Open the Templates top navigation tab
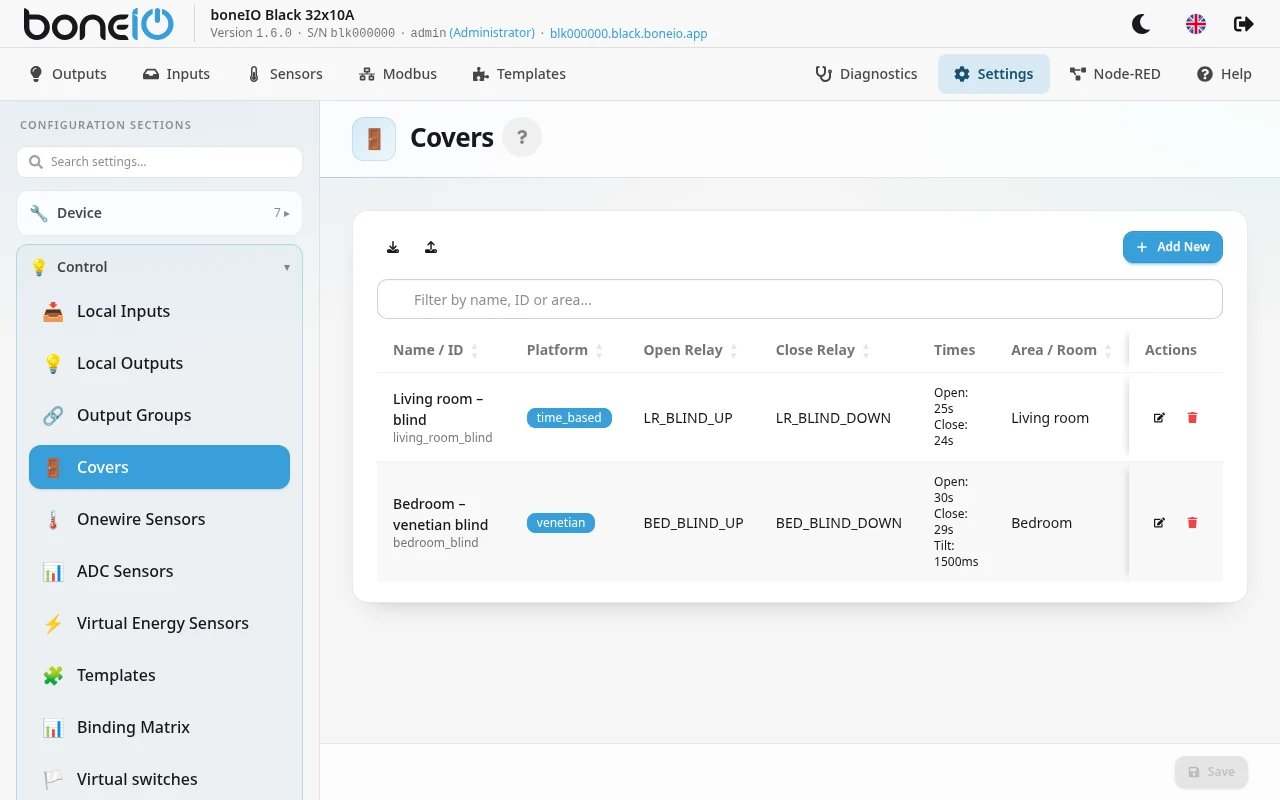 click(x=519, y=74)
